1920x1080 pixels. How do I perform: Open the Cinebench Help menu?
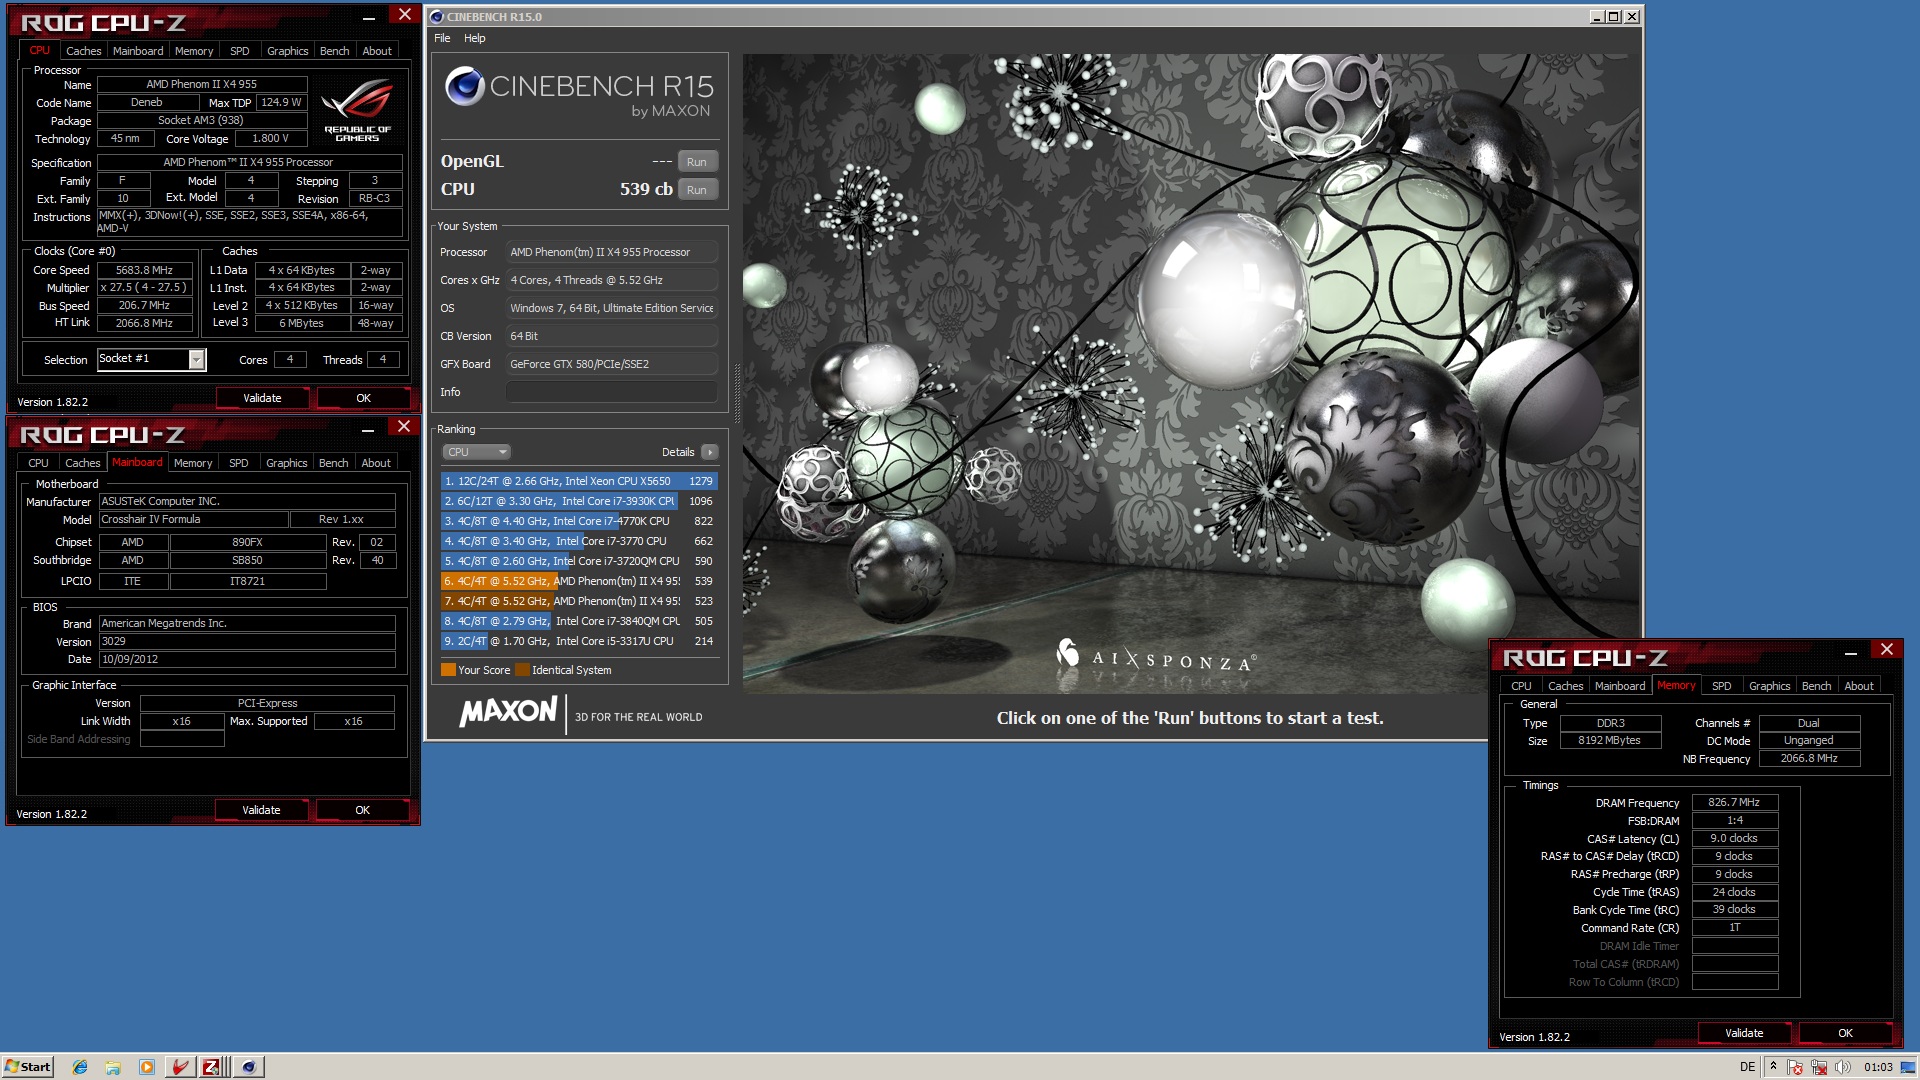click(474, 38)
